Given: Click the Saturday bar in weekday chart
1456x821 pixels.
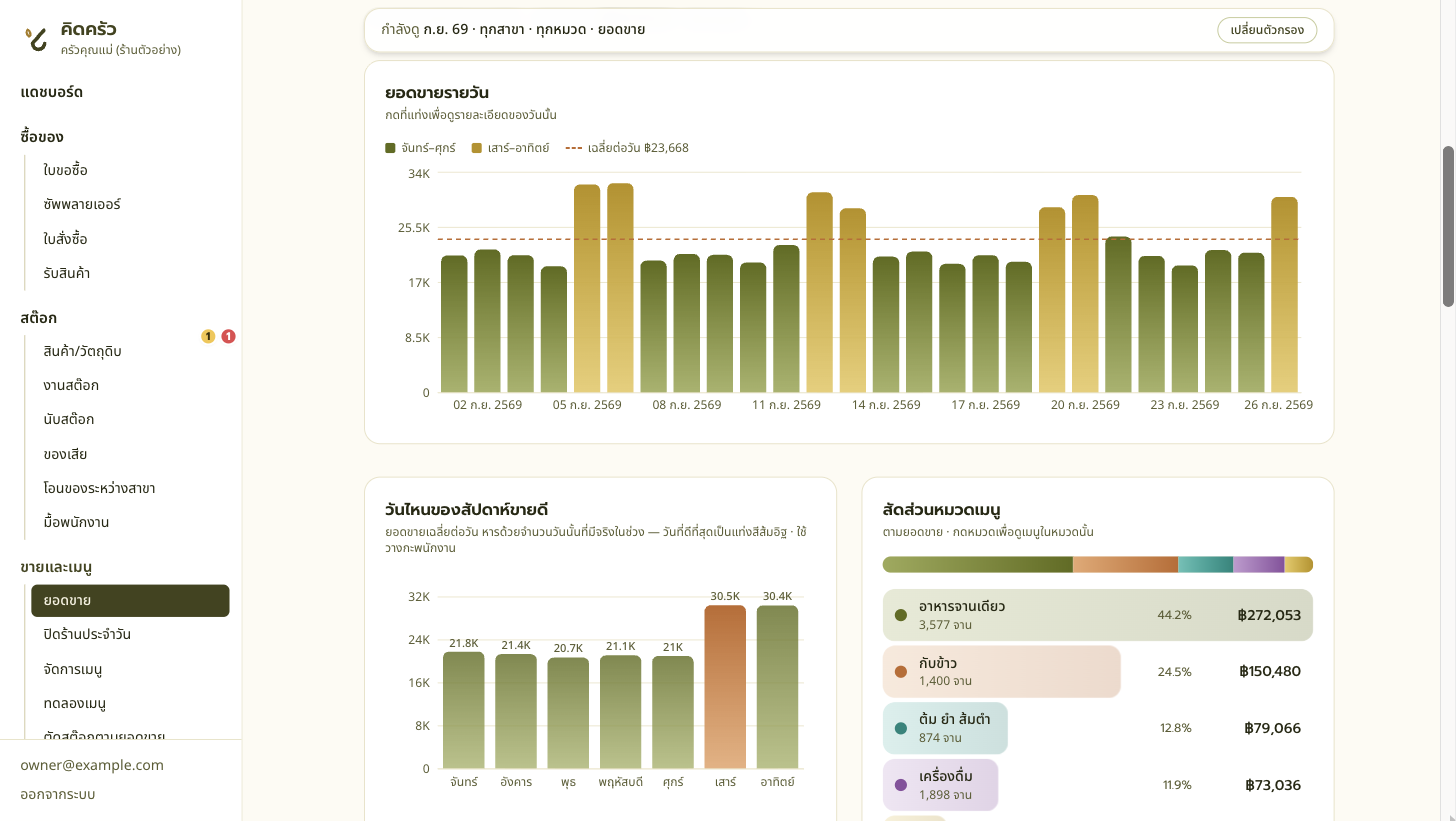Looking at the screenshot, I should [725, 686].
